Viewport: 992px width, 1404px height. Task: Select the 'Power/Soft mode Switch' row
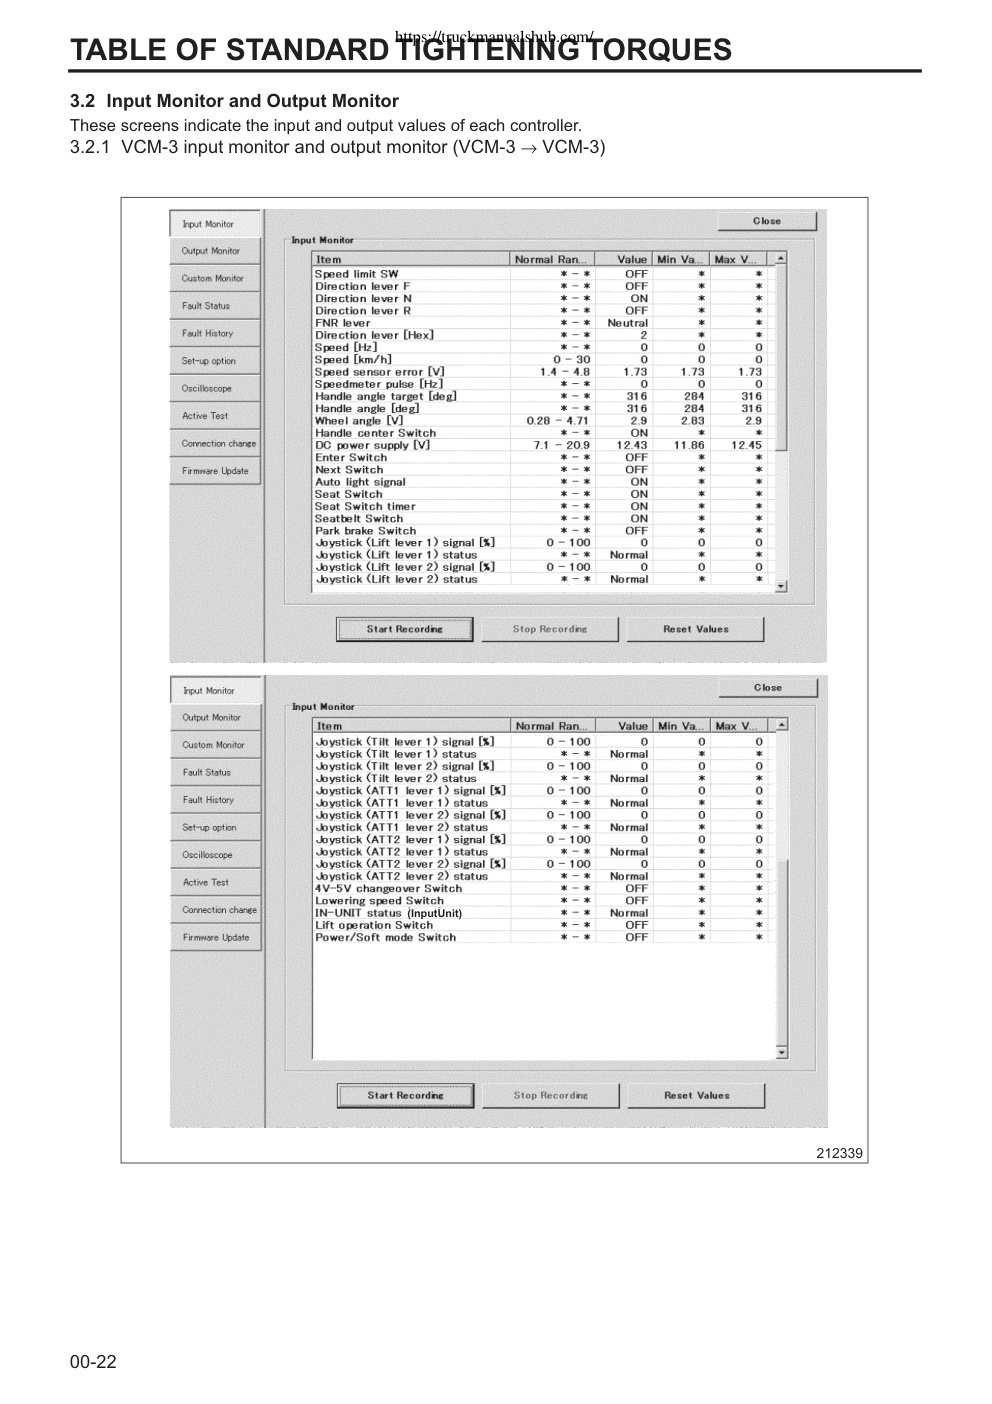543,937
